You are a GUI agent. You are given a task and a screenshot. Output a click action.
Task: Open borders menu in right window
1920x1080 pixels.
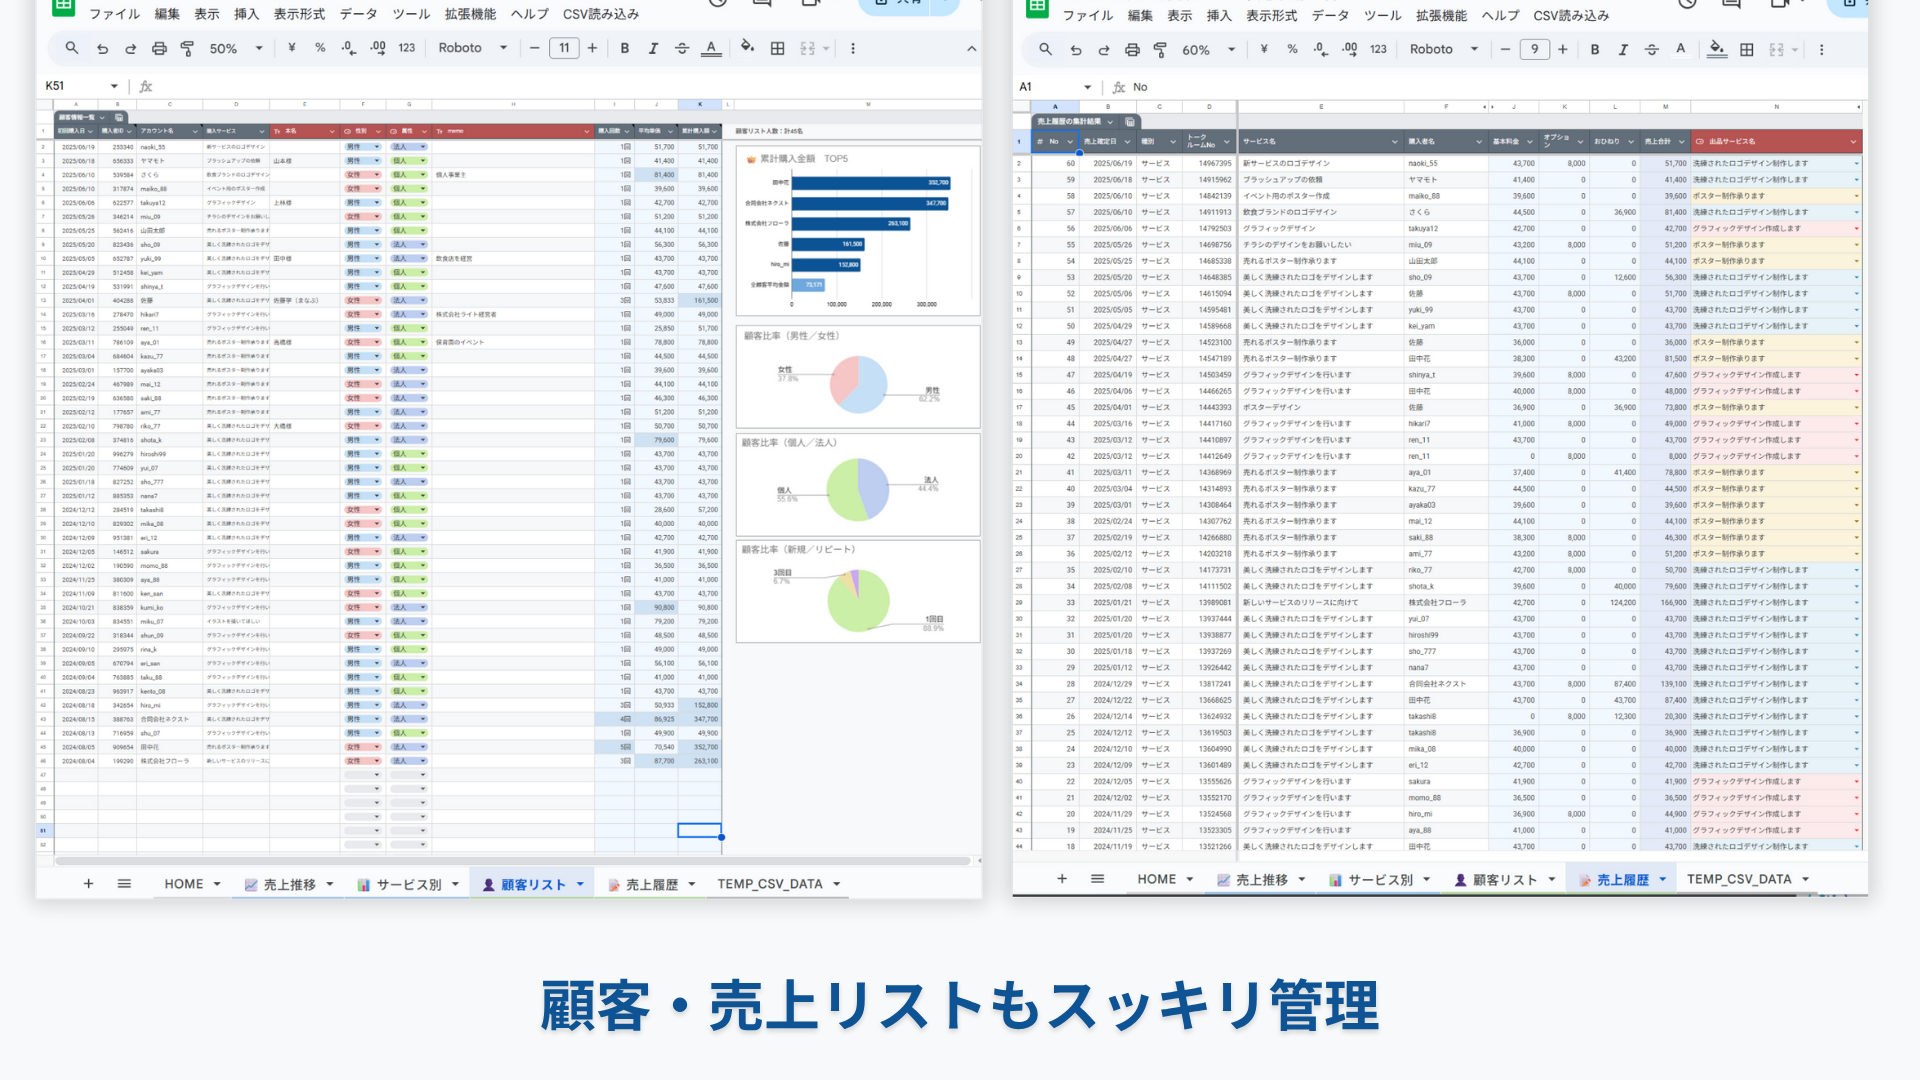tap(1747, 49)
